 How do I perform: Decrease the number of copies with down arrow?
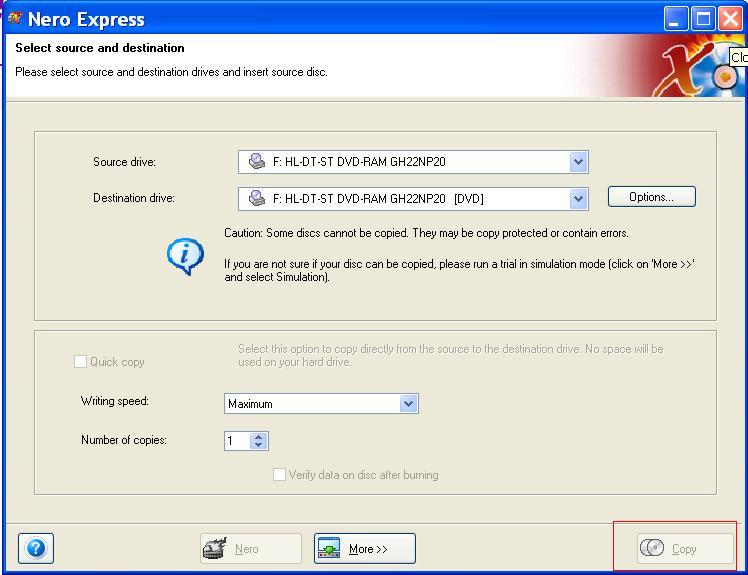click(x=259, y=445)
